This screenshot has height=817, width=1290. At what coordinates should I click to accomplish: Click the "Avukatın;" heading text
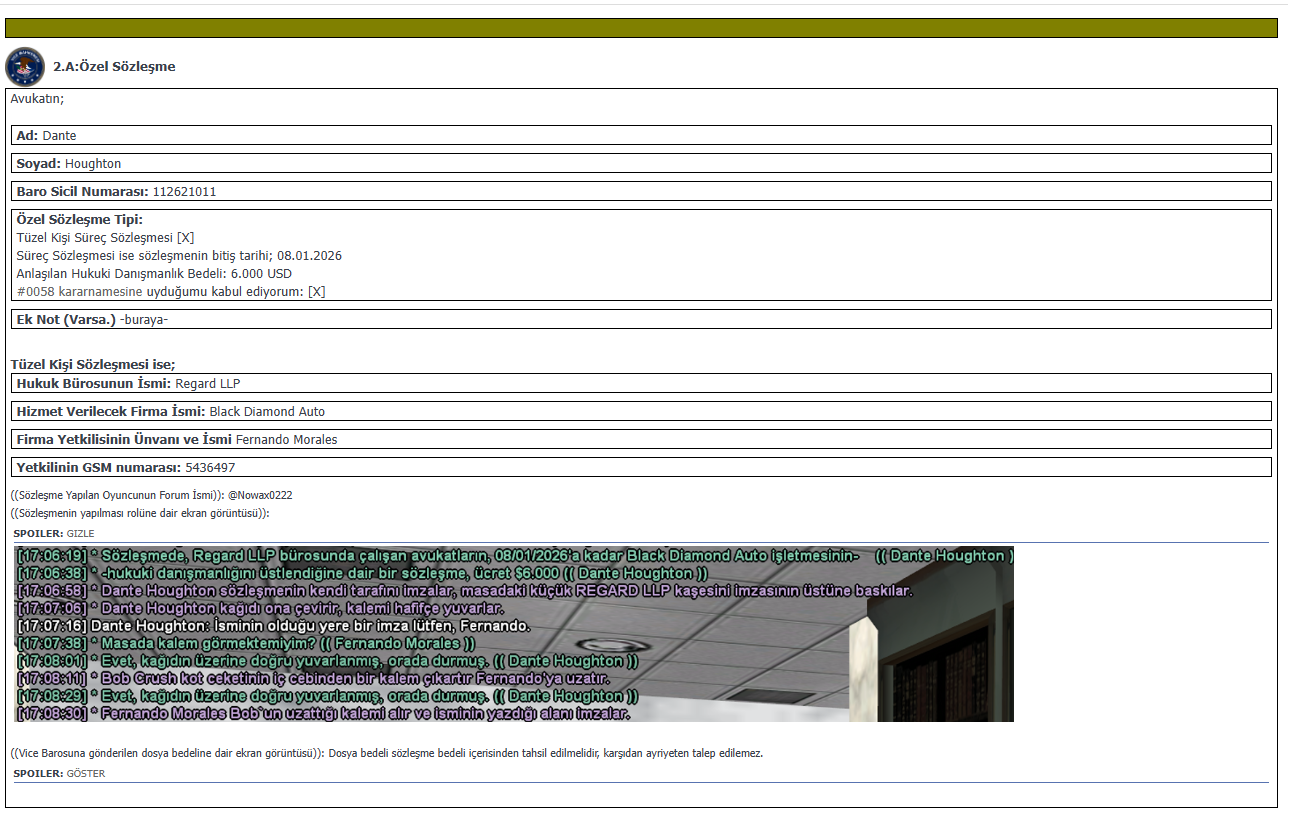coord(37,99)
